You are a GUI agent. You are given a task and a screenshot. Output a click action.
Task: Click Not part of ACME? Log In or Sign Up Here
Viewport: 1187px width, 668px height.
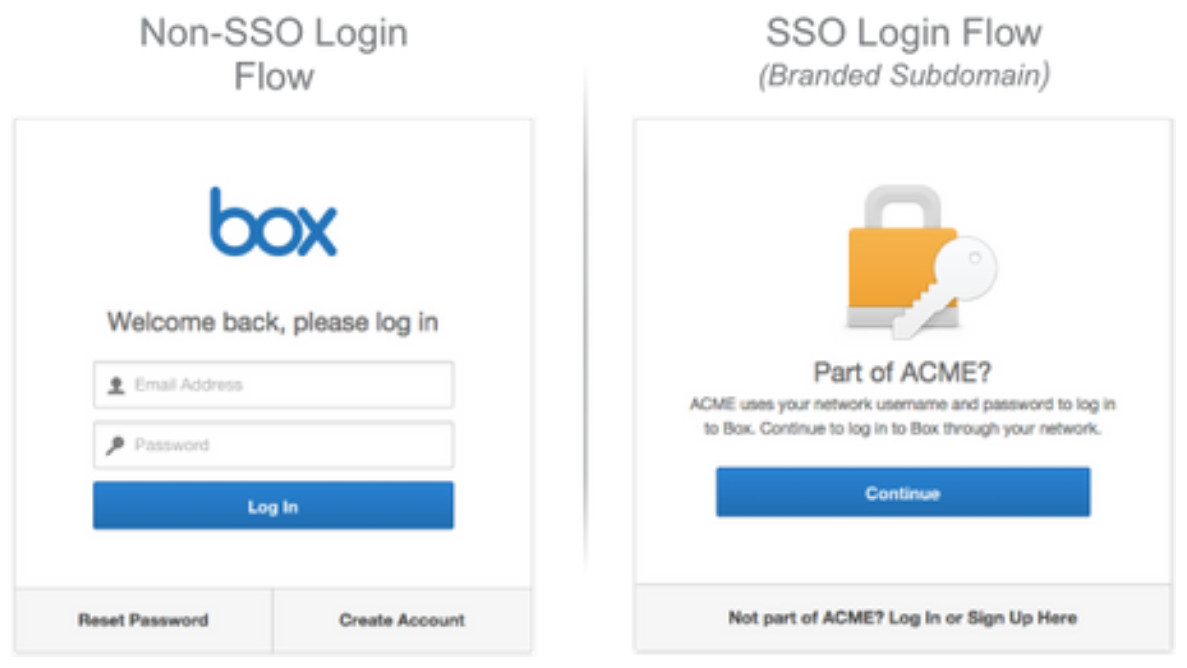(x=902, y=618)
